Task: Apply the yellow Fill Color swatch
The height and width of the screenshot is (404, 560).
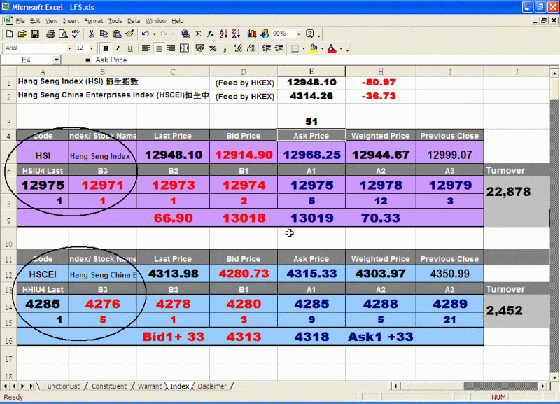Action: [314, 48]
